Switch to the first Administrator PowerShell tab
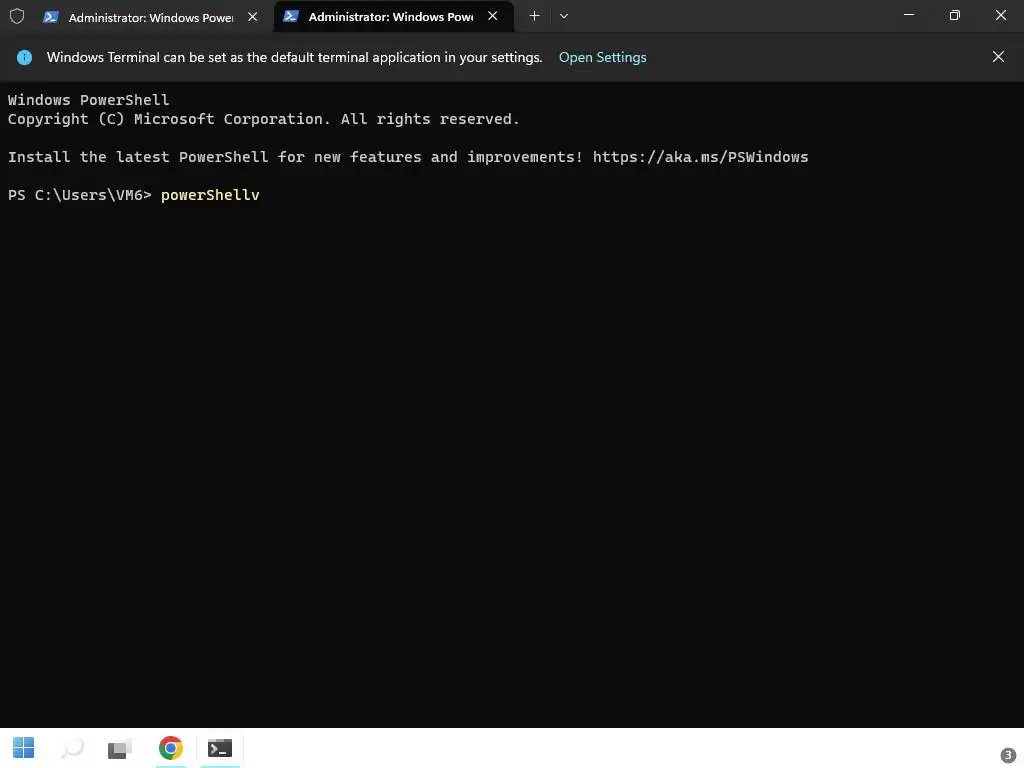This screenshot has width=1024, height=768. (151, 18)
